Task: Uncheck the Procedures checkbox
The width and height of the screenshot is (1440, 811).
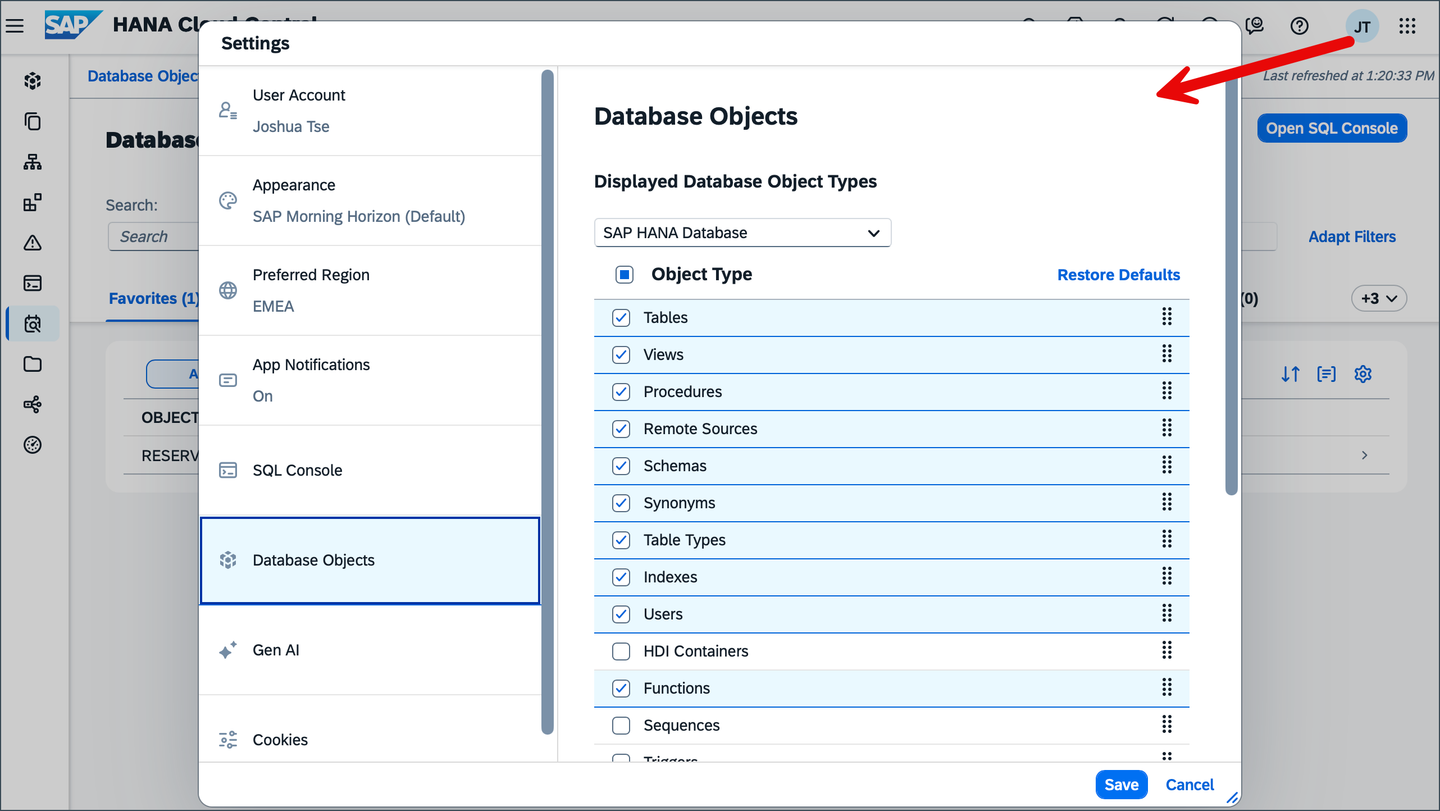Action: click(621, 392)
